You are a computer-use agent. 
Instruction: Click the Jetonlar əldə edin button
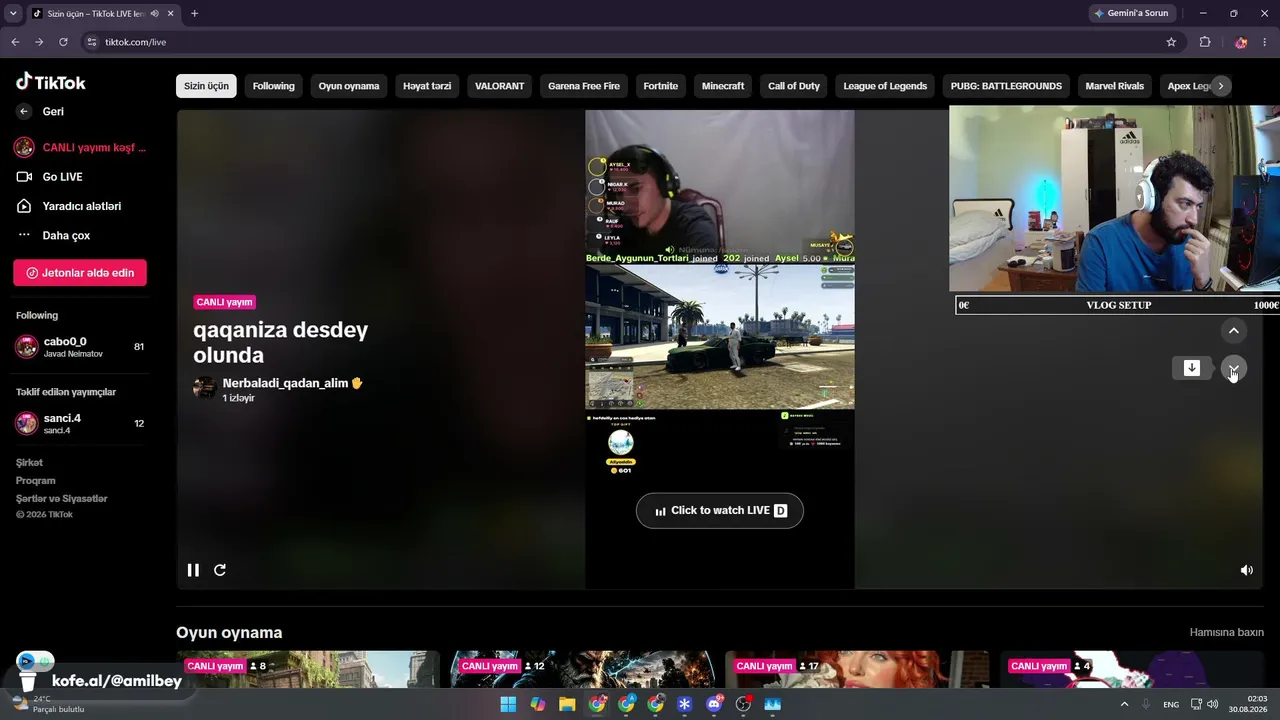pos(80,273)
